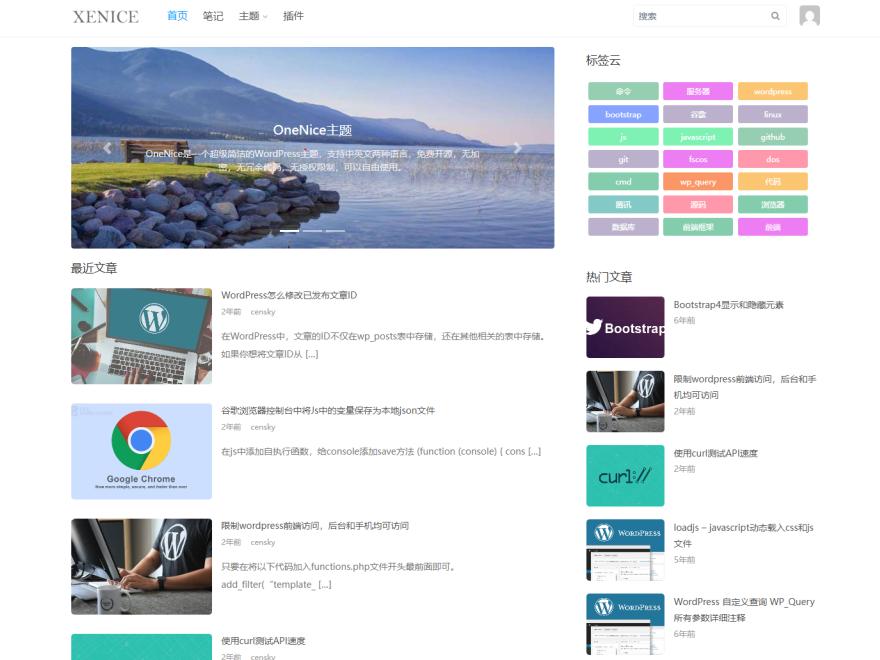Open the 插件 page link
Viewport: 880px width, 660px height.
click(x=295, y=16)
